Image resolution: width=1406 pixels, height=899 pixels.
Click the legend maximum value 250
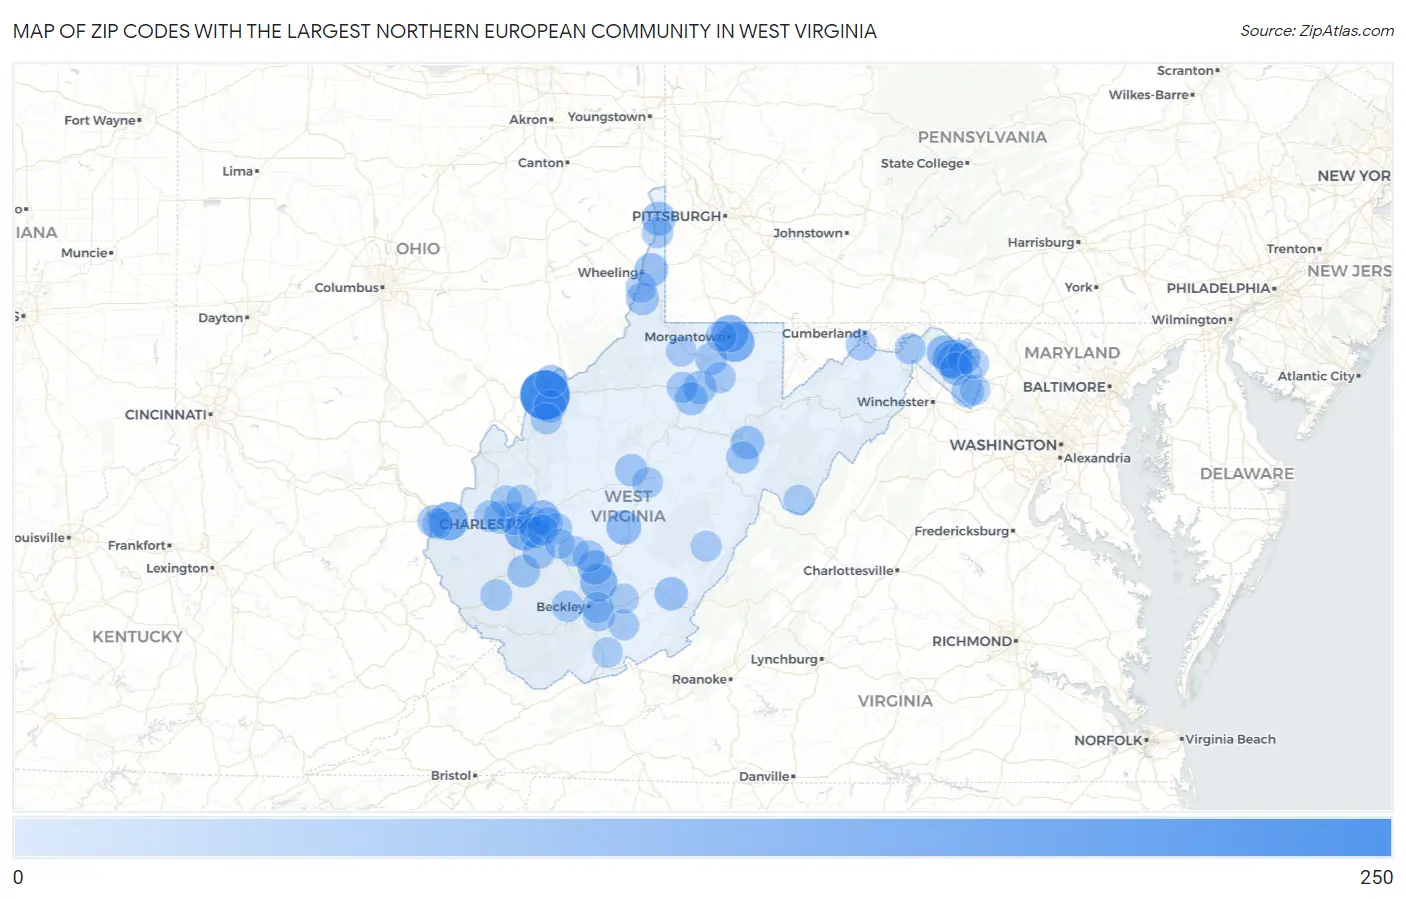(x=1376, y=877)
